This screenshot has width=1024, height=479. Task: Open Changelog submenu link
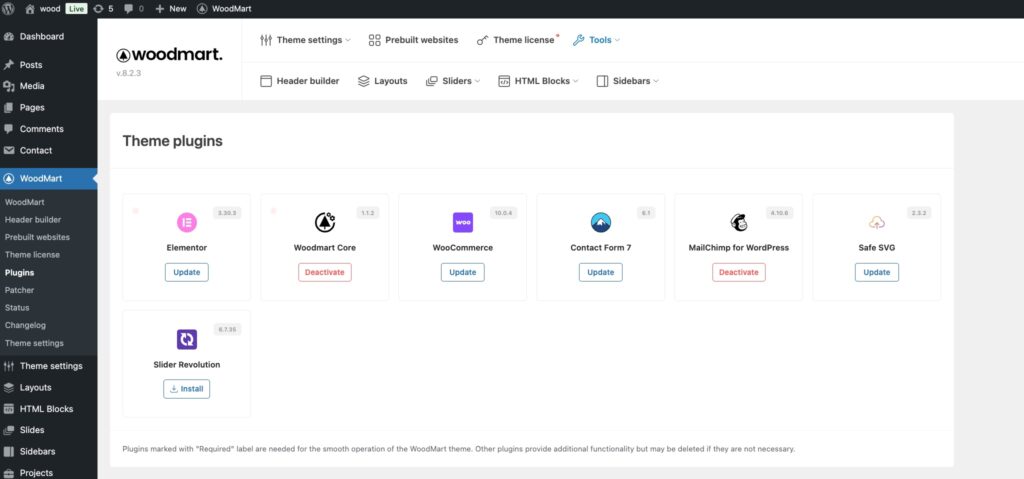pos(25,325)
